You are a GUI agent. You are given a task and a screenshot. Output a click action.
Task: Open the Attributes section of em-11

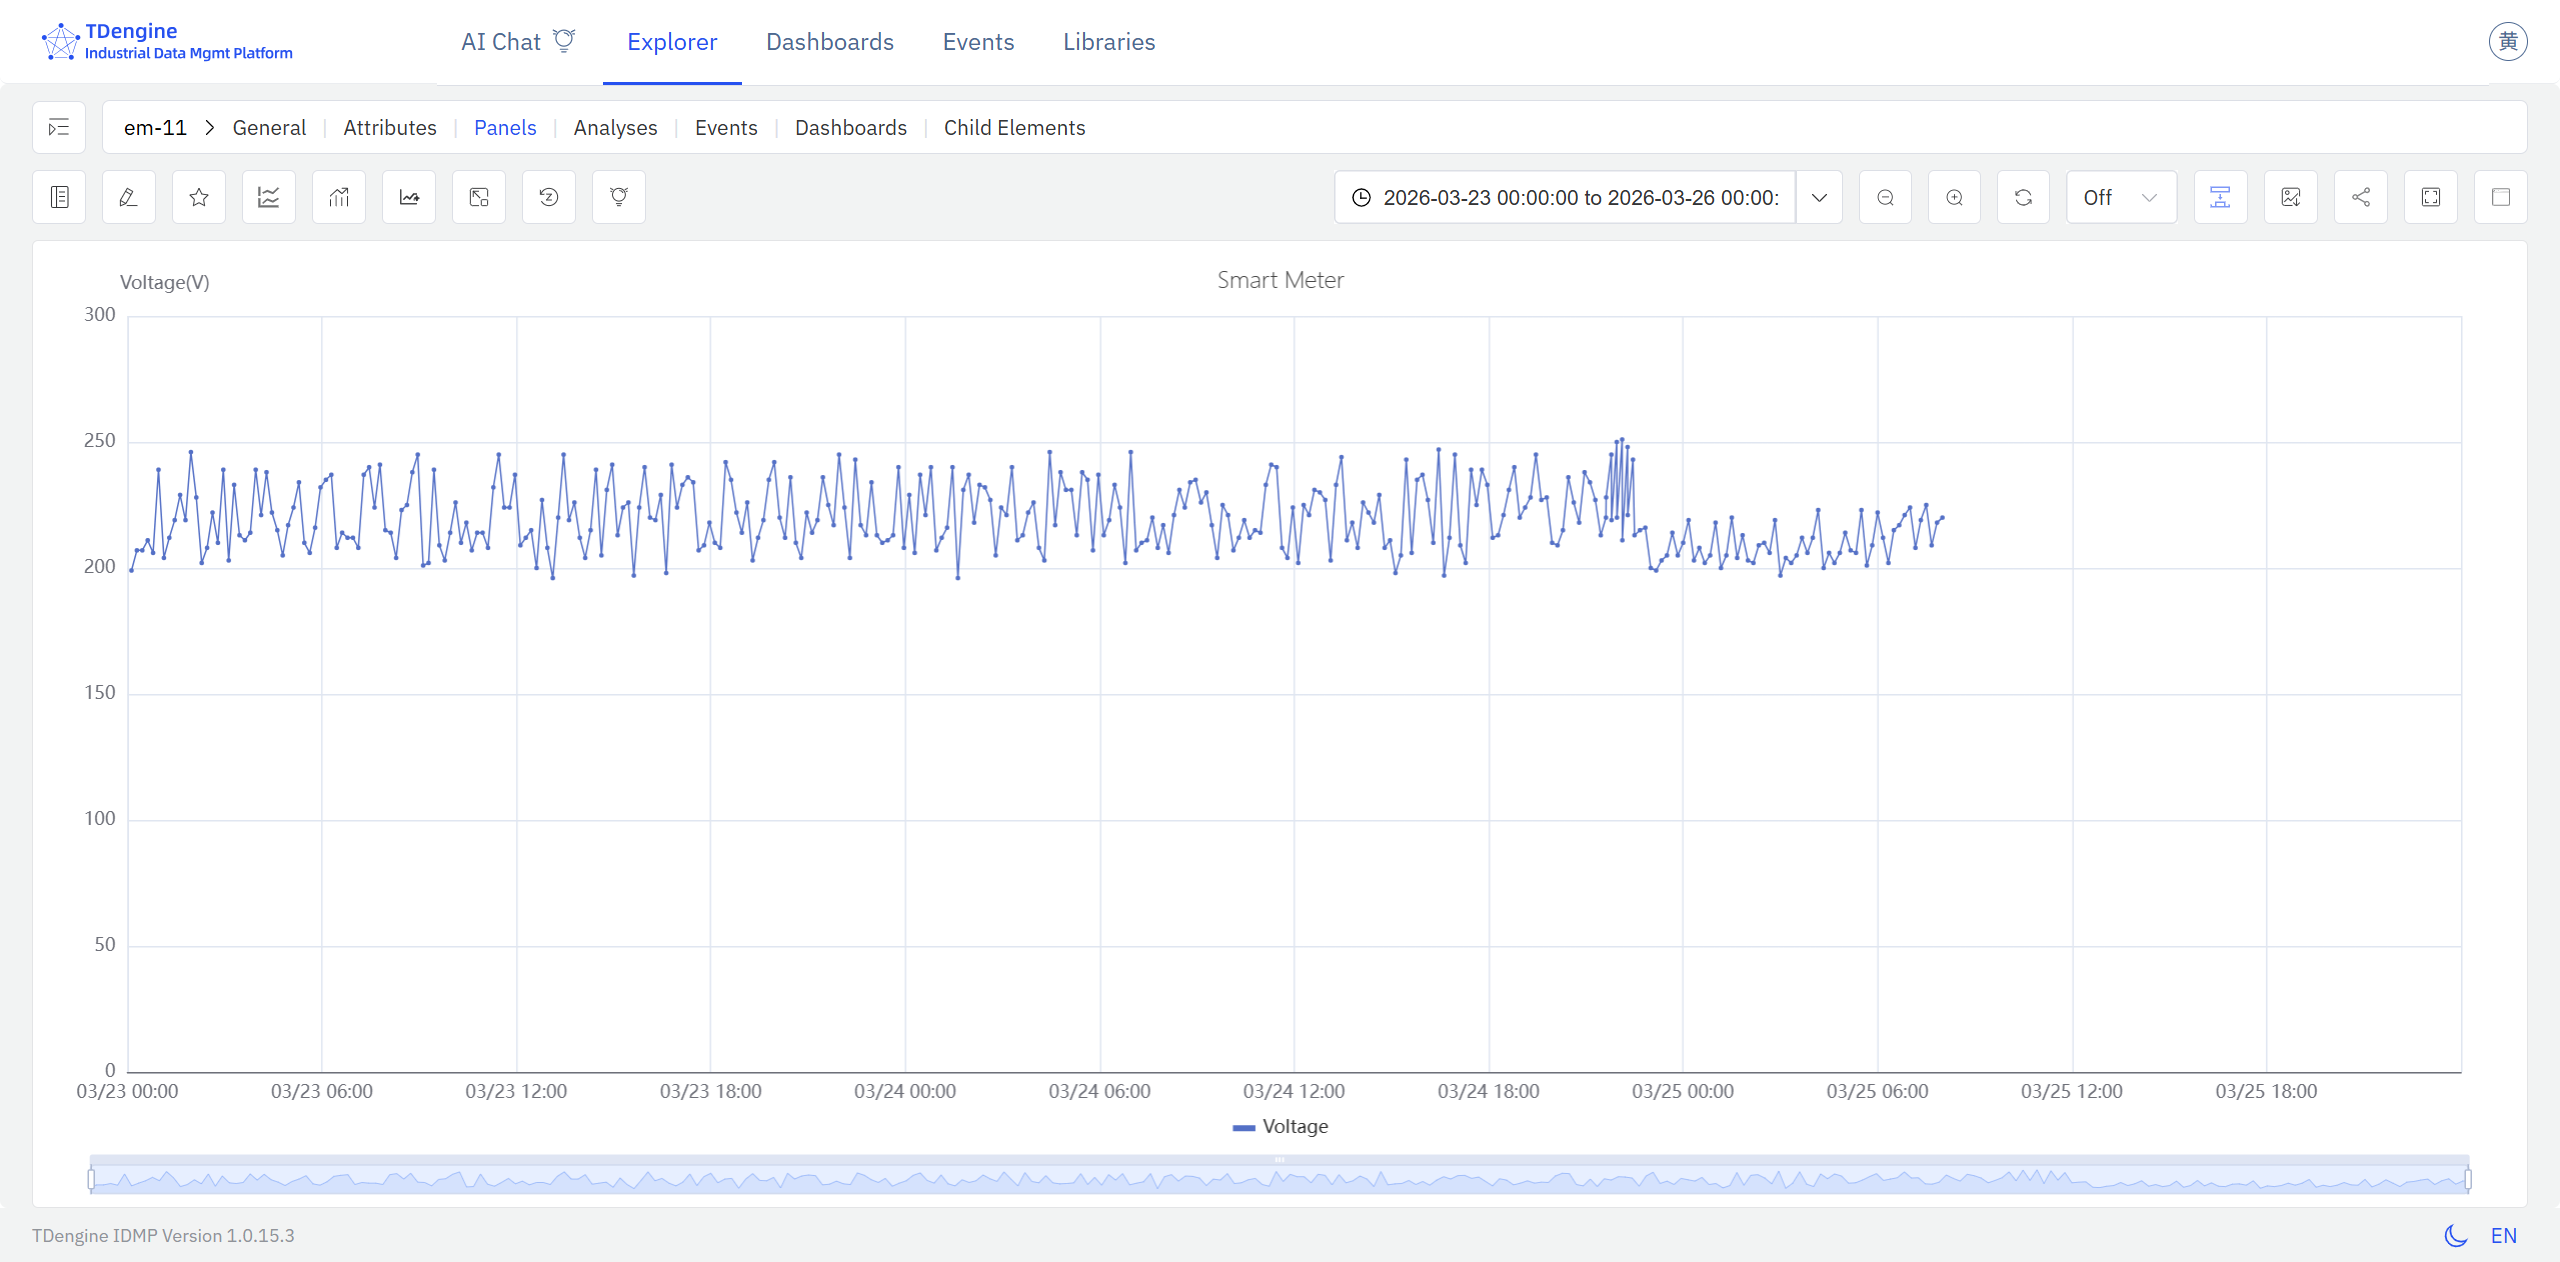point(389,128)
